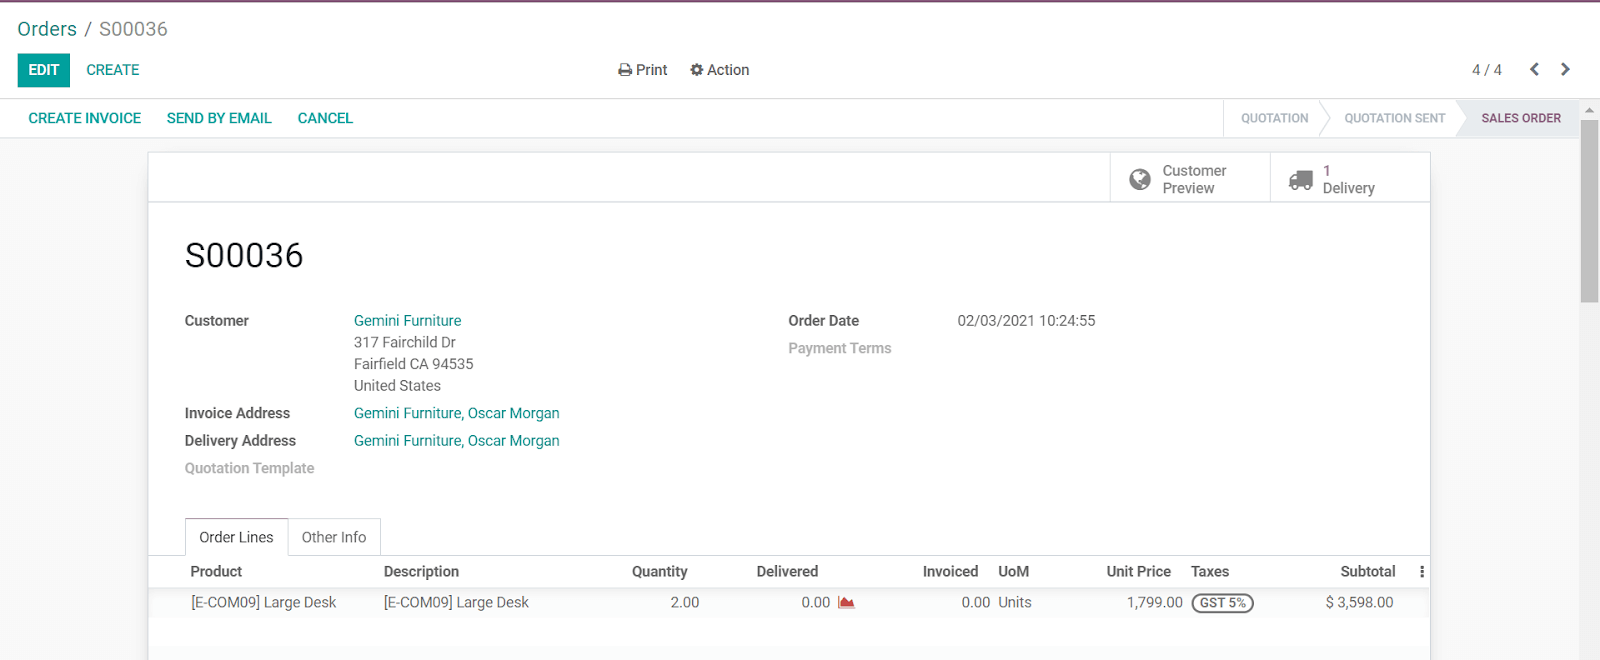The width and height of the screenshot is (1600, 660).
Task: Click the quantity value 2.00
Action: pos(685,603)
